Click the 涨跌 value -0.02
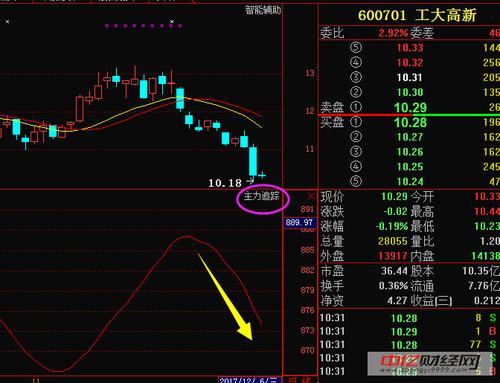Image resolution: width=500 pixels, height=383 pixels. point(395,211)
